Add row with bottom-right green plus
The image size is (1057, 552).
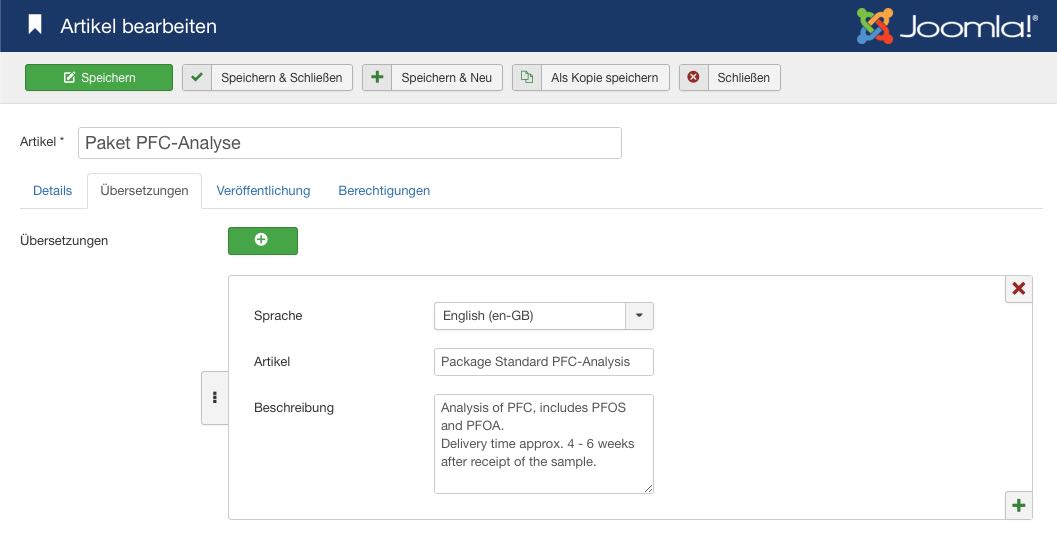(1018, 505)
